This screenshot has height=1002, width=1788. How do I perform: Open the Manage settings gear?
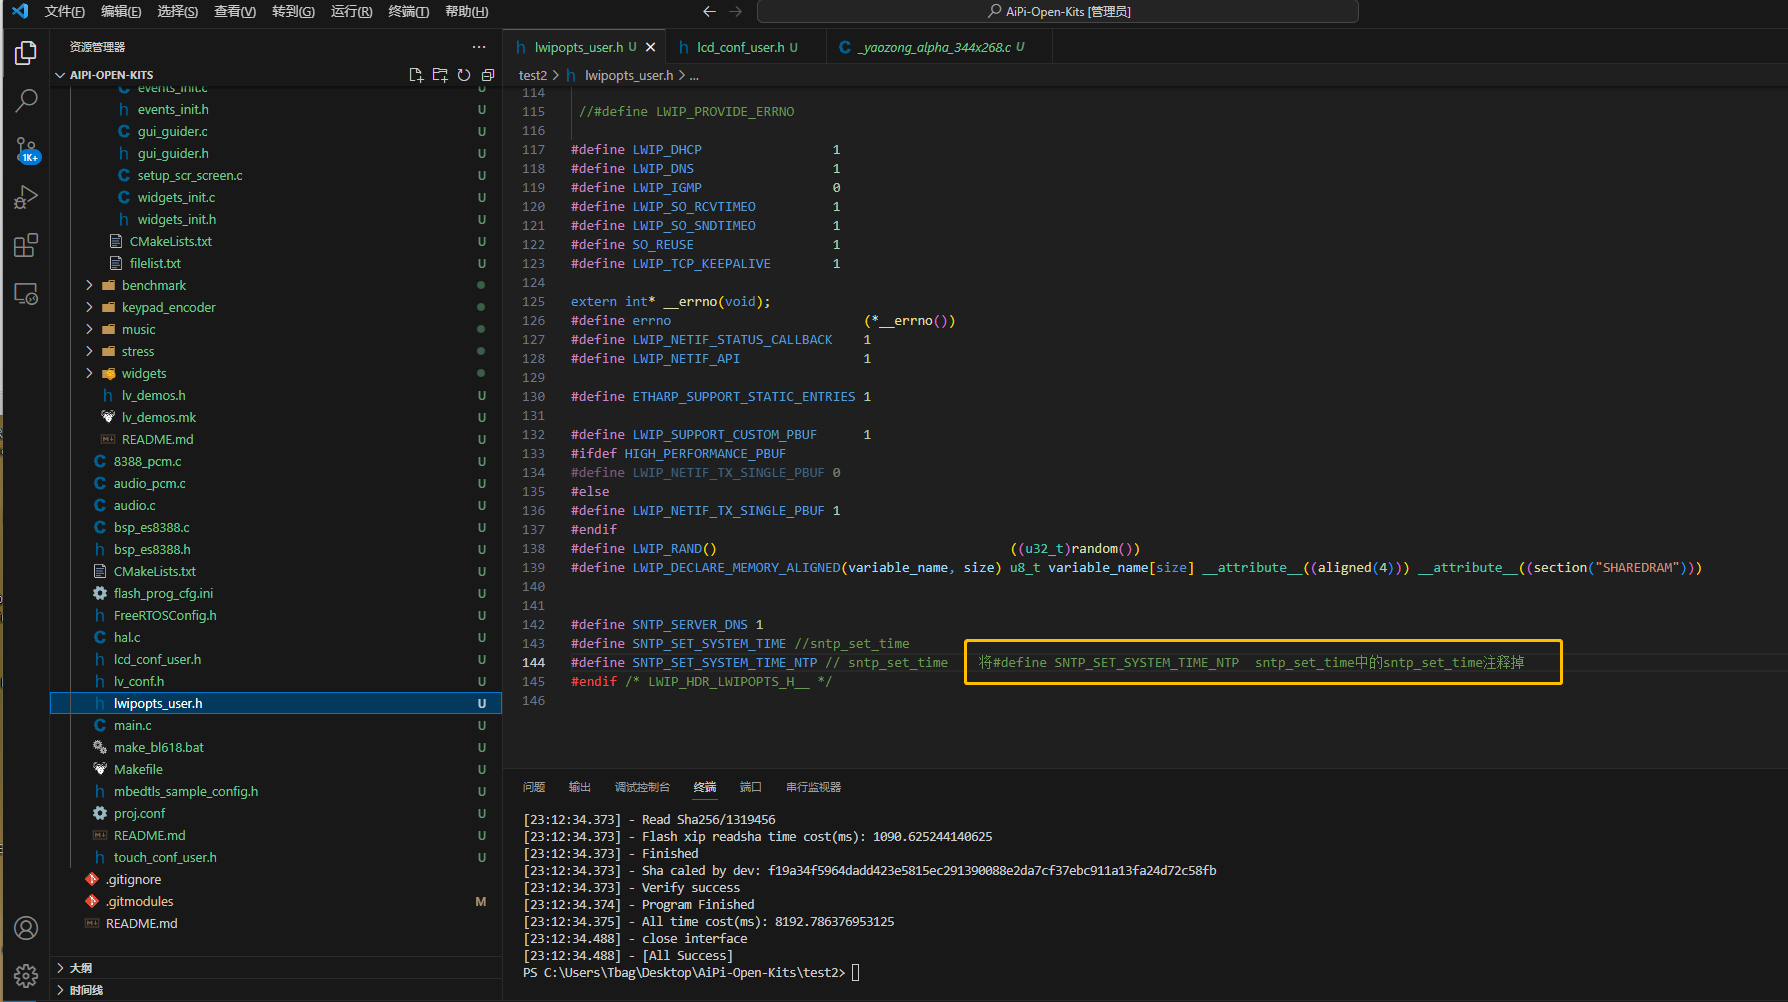[26, 975]
